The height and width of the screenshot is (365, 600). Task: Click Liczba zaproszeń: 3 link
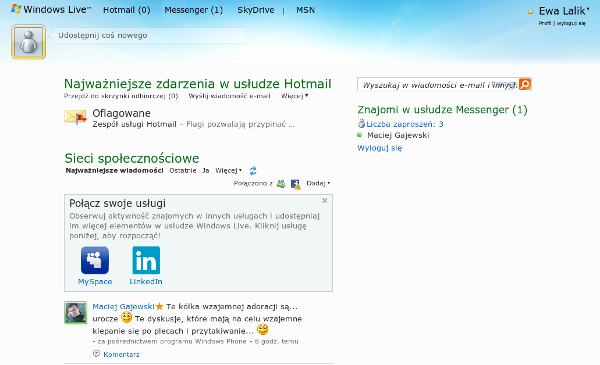click(x=405, y=124)
